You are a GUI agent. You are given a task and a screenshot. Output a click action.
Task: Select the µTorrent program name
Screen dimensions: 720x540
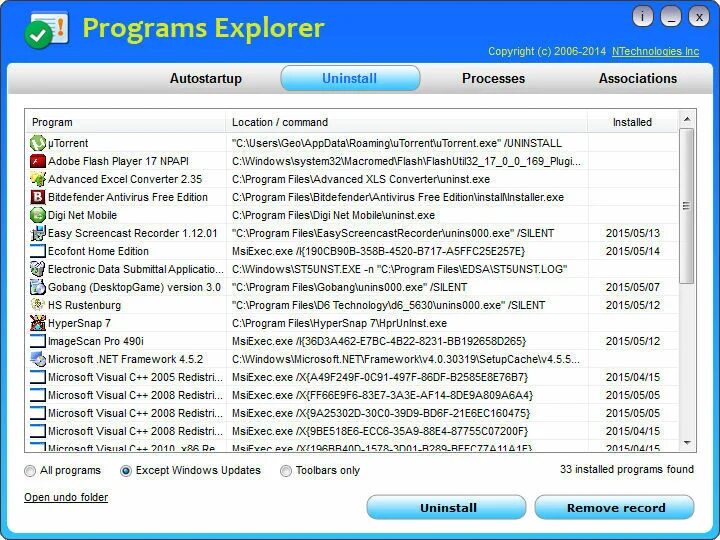click(68, 143)
